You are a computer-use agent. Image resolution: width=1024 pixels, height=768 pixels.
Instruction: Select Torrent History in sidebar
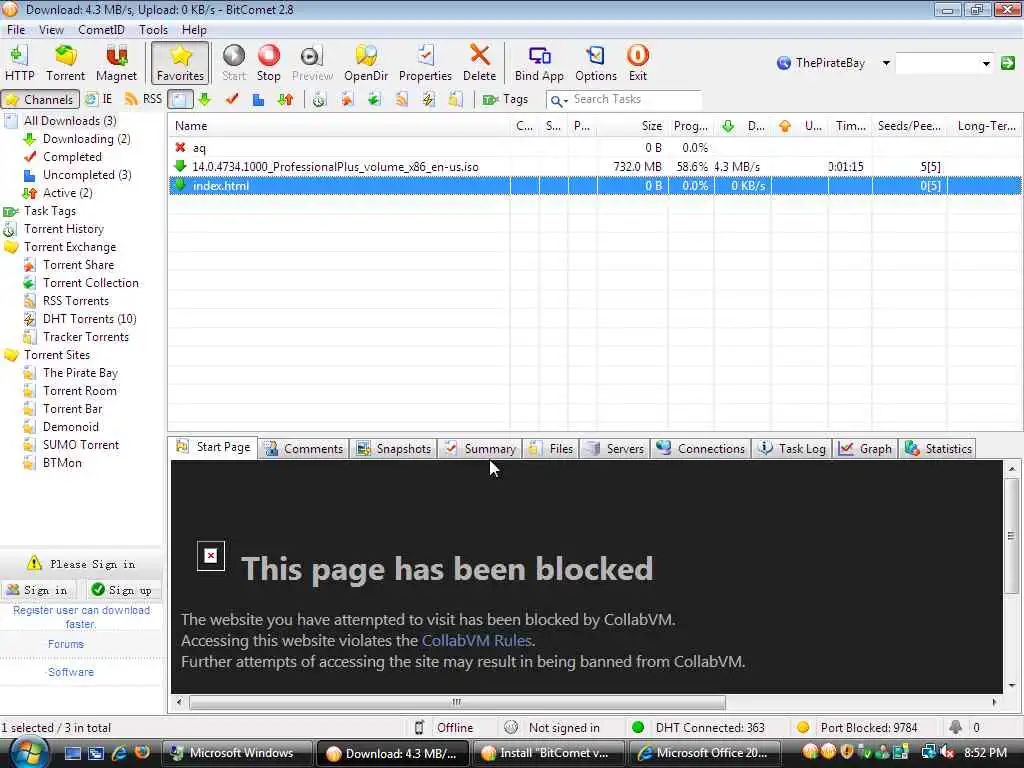tap(64, 229)
